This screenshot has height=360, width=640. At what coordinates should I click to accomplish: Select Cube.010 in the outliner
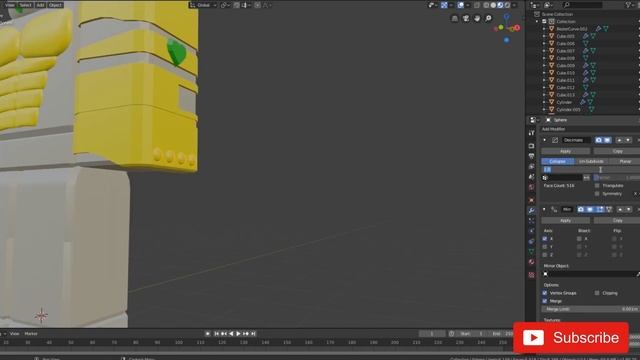tap(565, 73)
